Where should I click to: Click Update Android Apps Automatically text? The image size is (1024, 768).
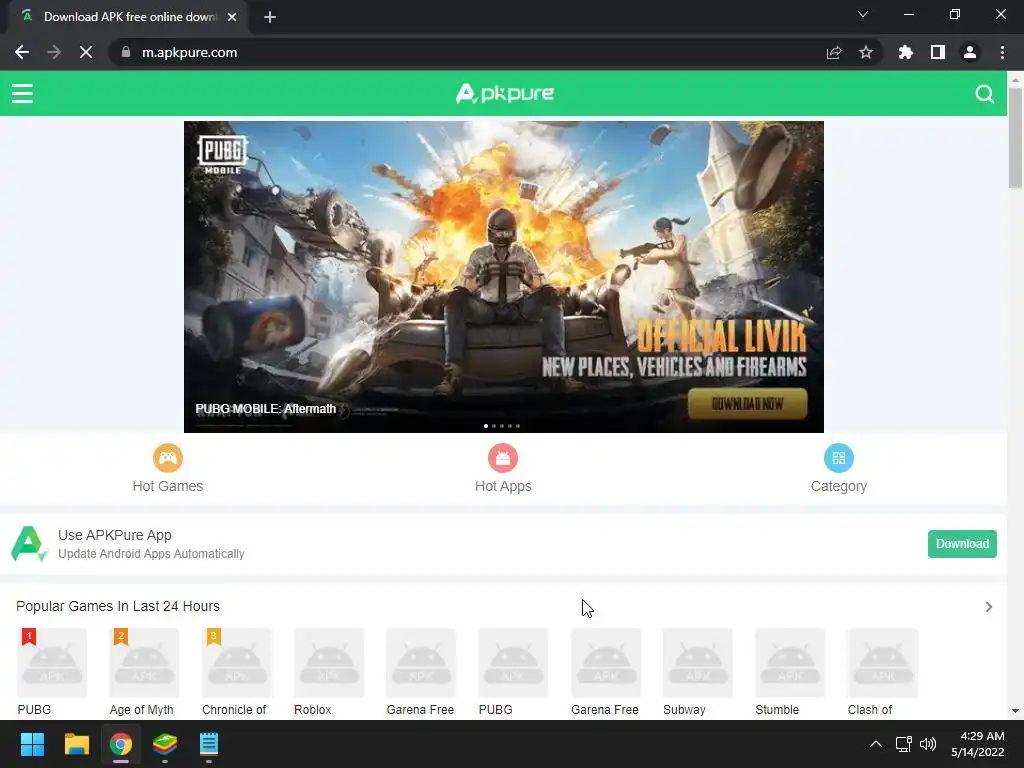151,554
